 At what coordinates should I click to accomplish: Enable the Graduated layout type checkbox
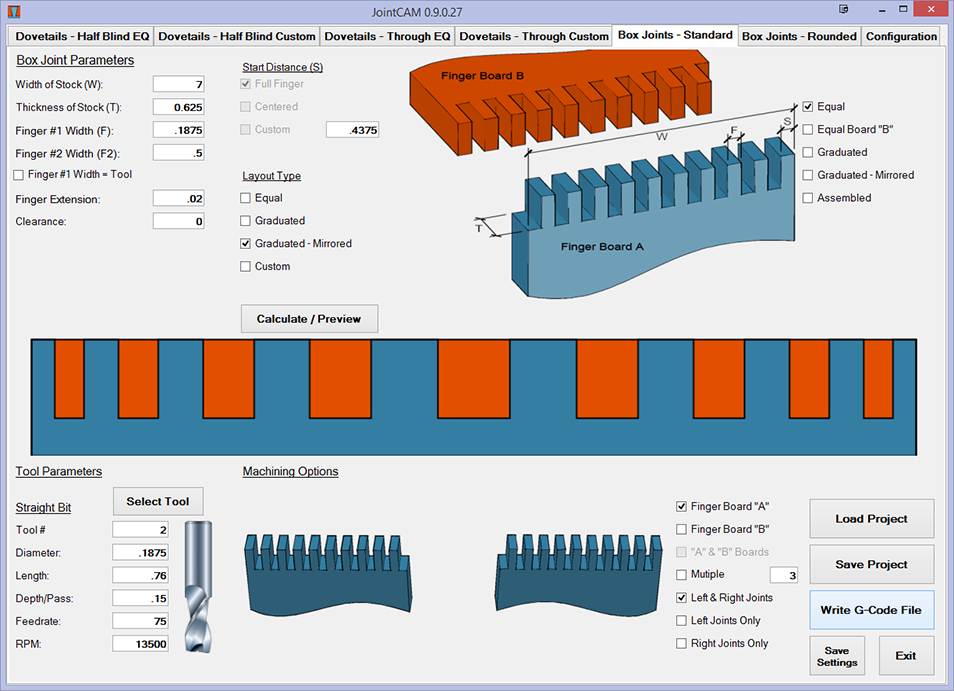point(246,221)
